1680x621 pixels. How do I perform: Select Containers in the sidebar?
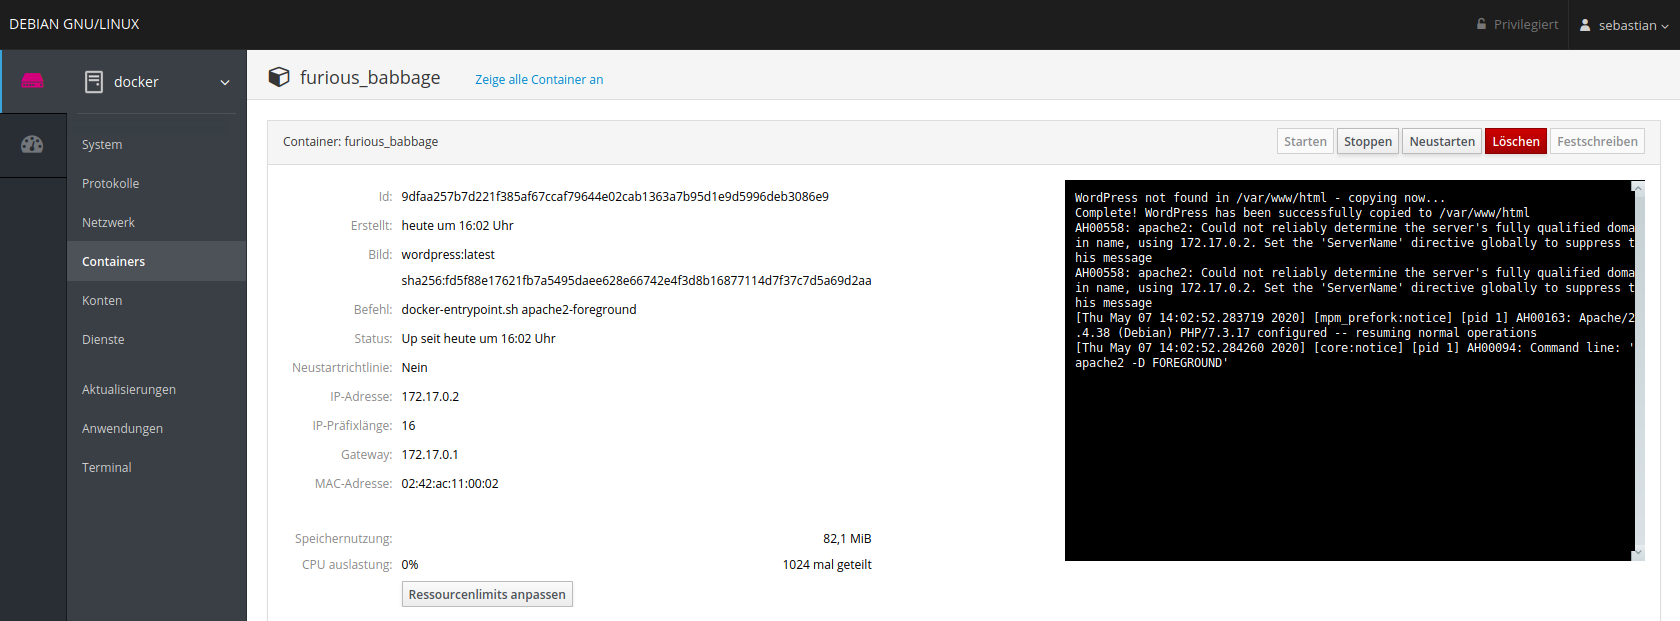[156, 261]
